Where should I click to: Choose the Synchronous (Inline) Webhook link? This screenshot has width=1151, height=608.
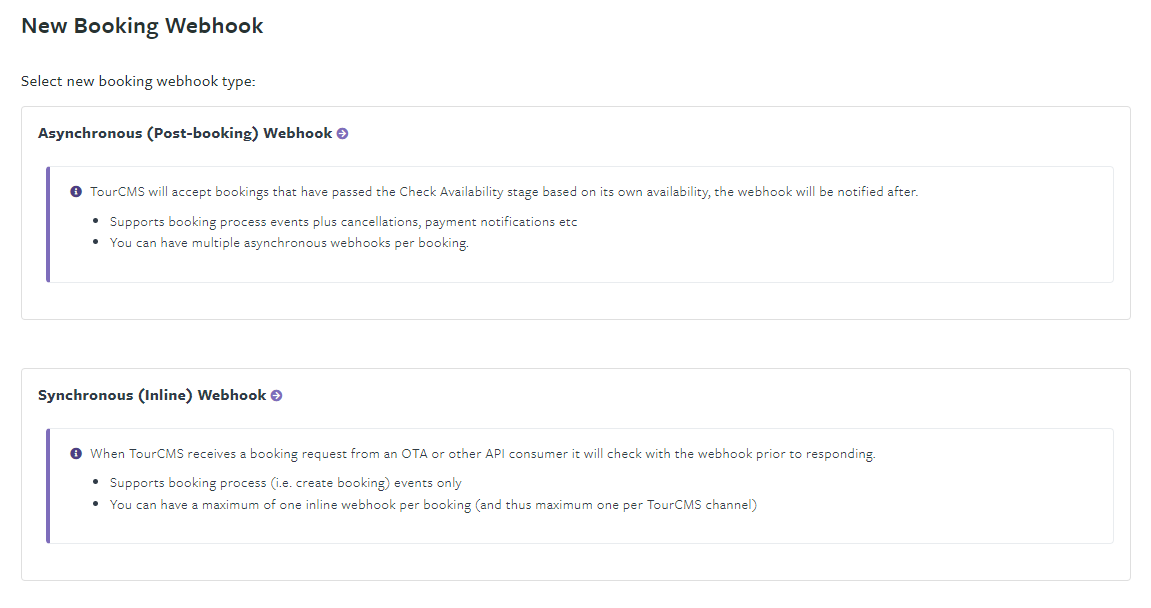[x=152, y=395]
